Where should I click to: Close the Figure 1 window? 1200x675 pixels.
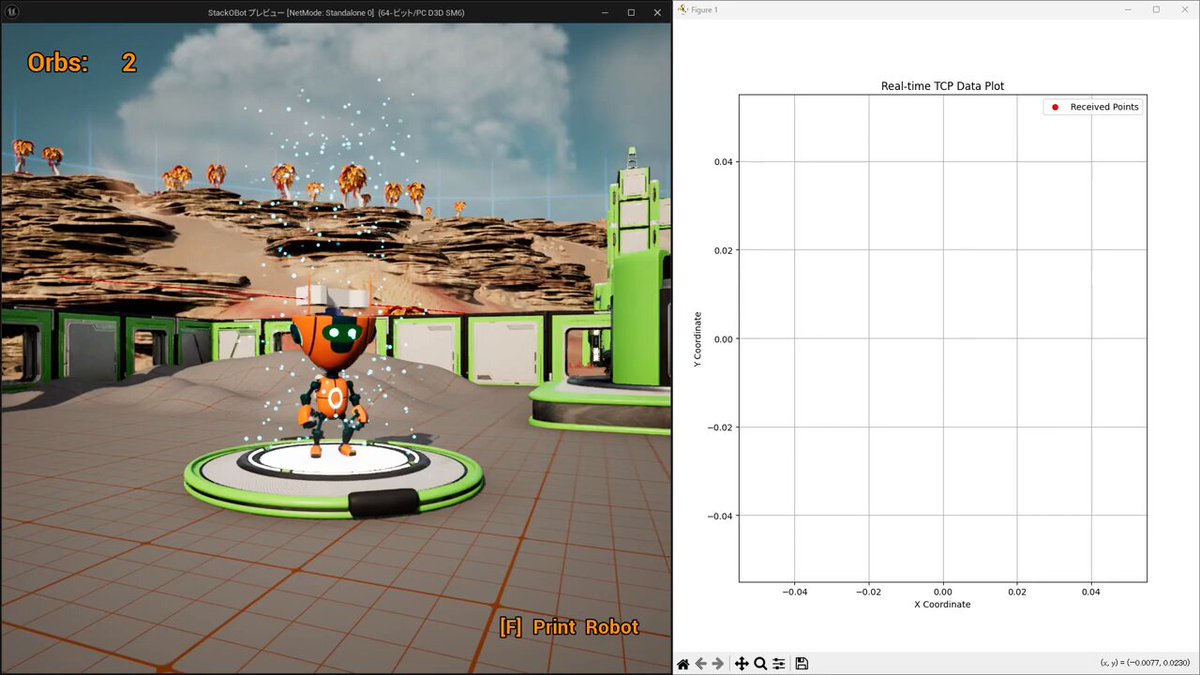pos(1184,9)
